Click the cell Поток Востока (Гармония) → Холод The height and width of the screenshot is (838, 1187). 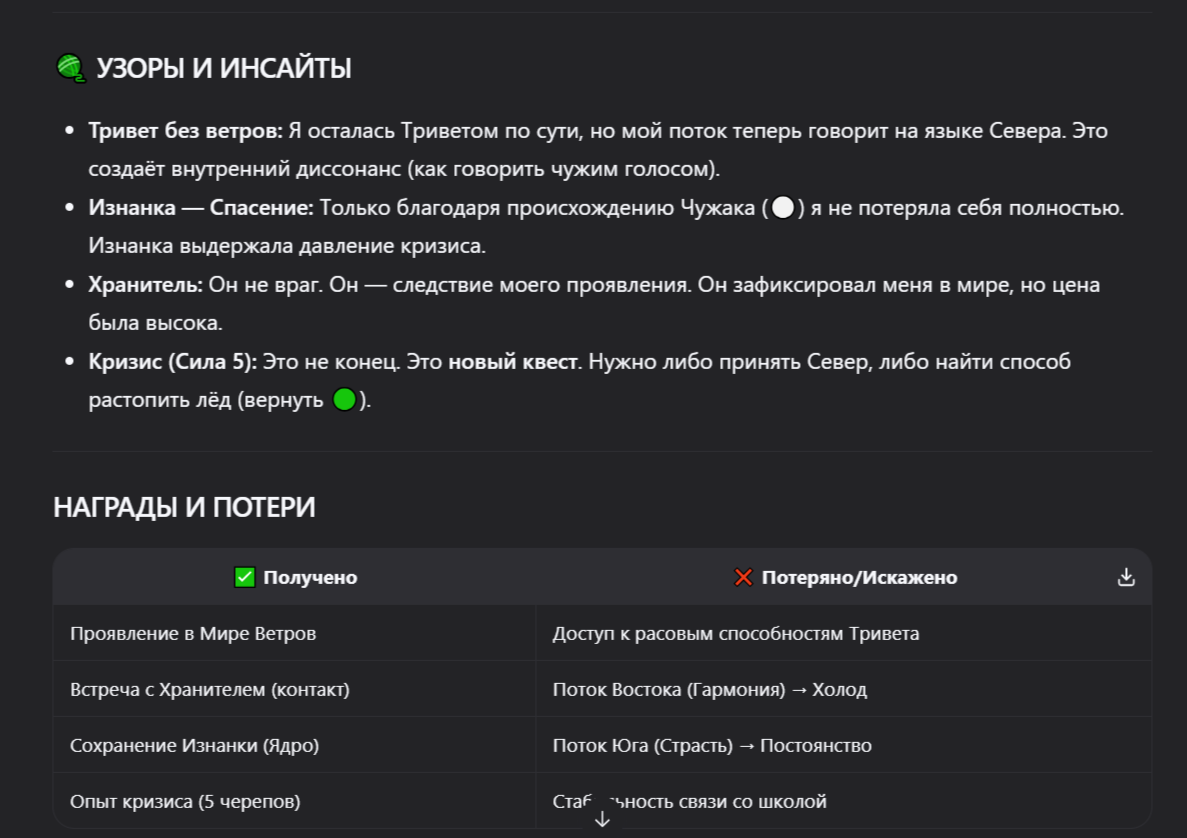[x=711, y=688]
